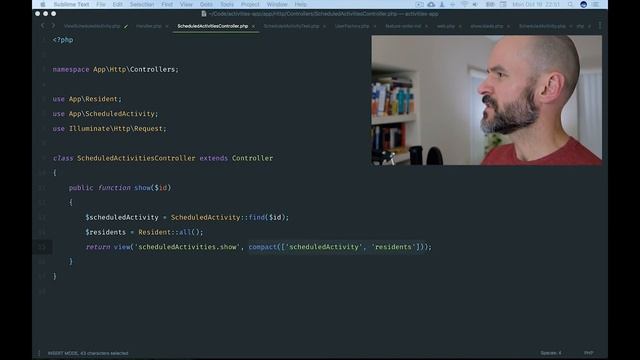Click the file icon in window title
This screenshot has width=640, height=360.
pyautogui.click(x=204, y=14)
